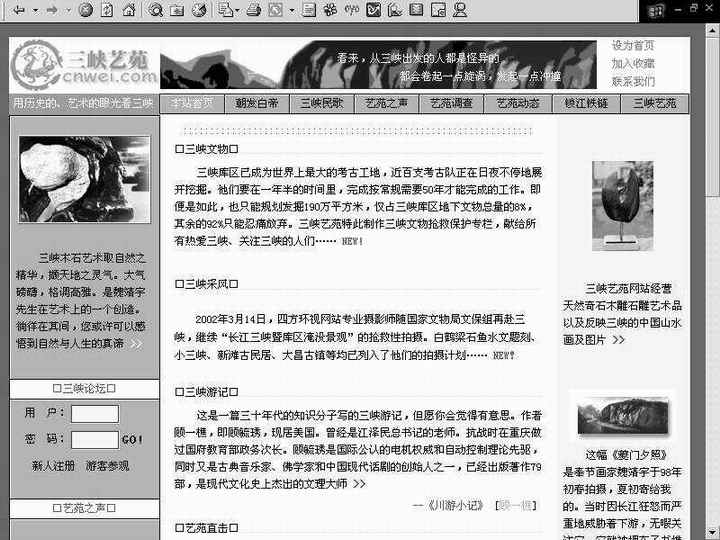Click the □艺苑之声□ sidebar heading

tap(84, 508)
